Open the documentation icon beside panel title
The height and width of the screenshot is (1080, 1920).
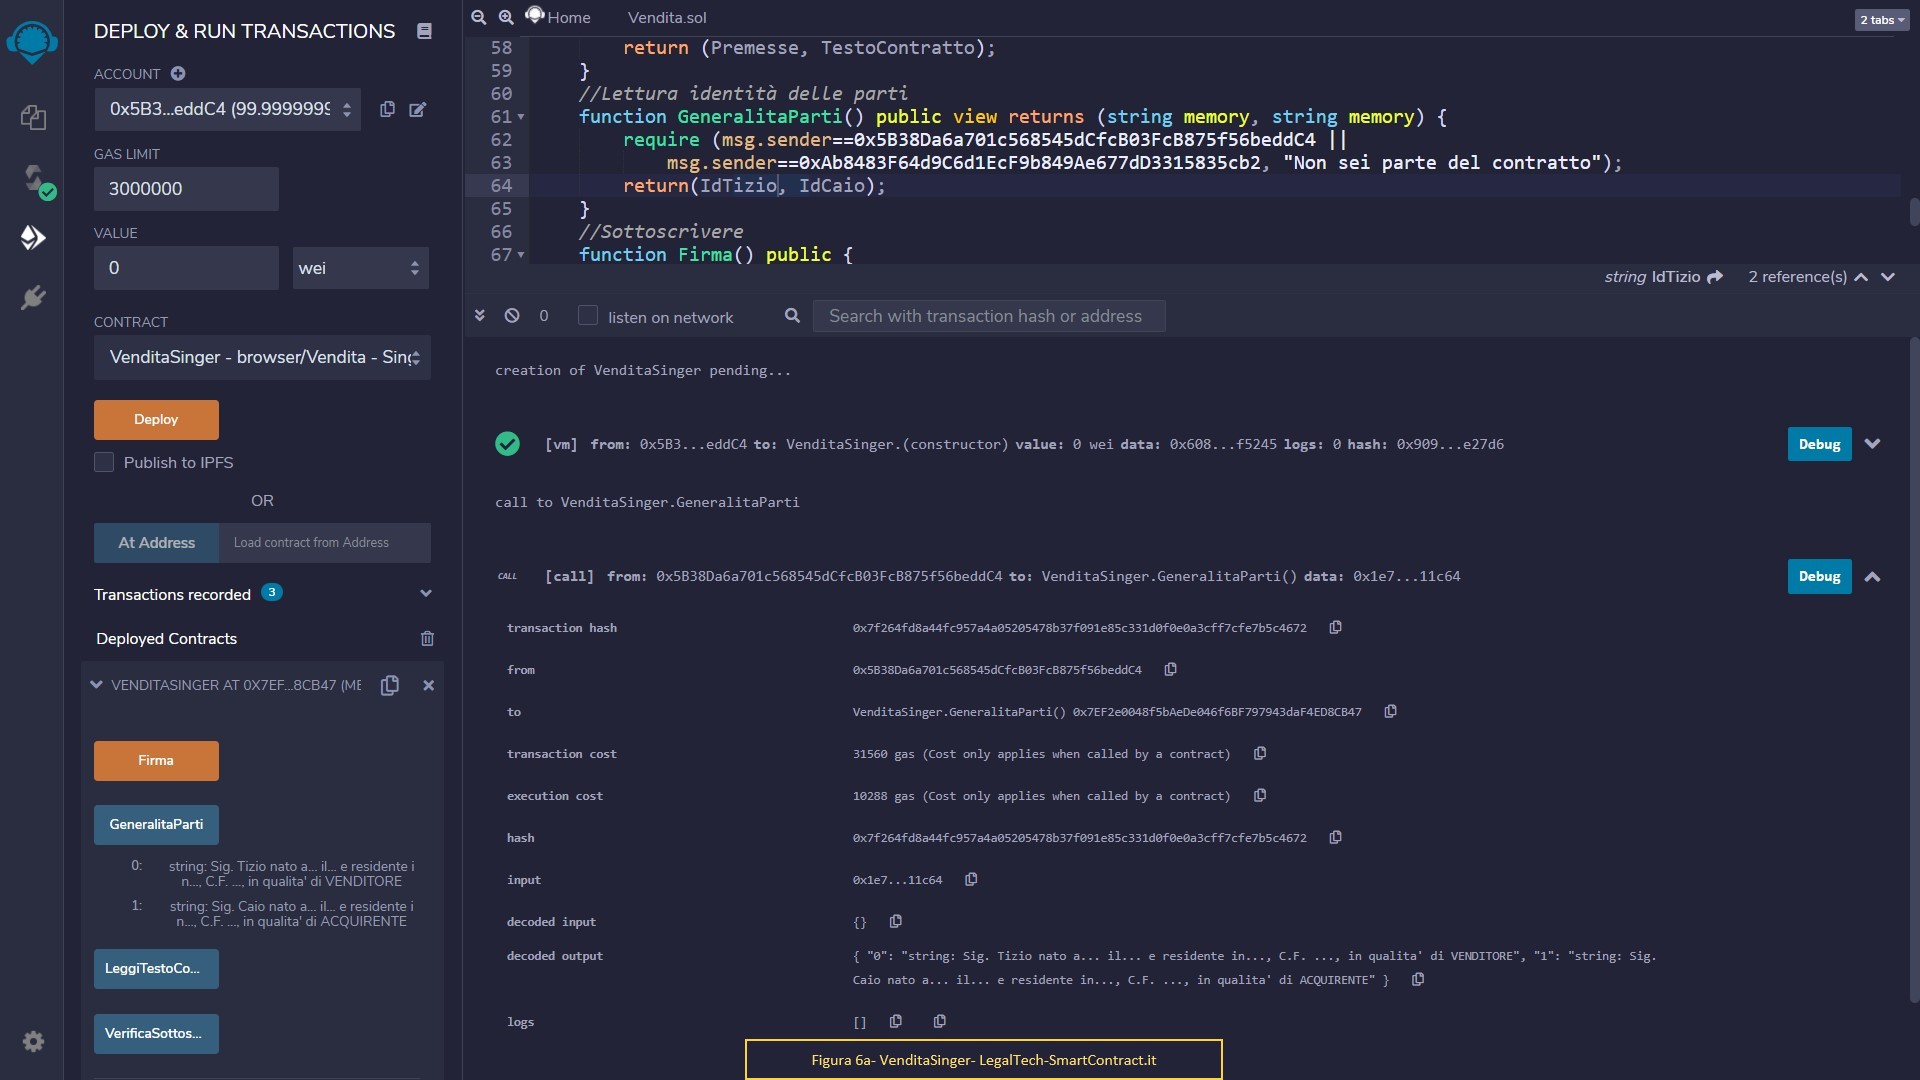click(x=424, y=32)
